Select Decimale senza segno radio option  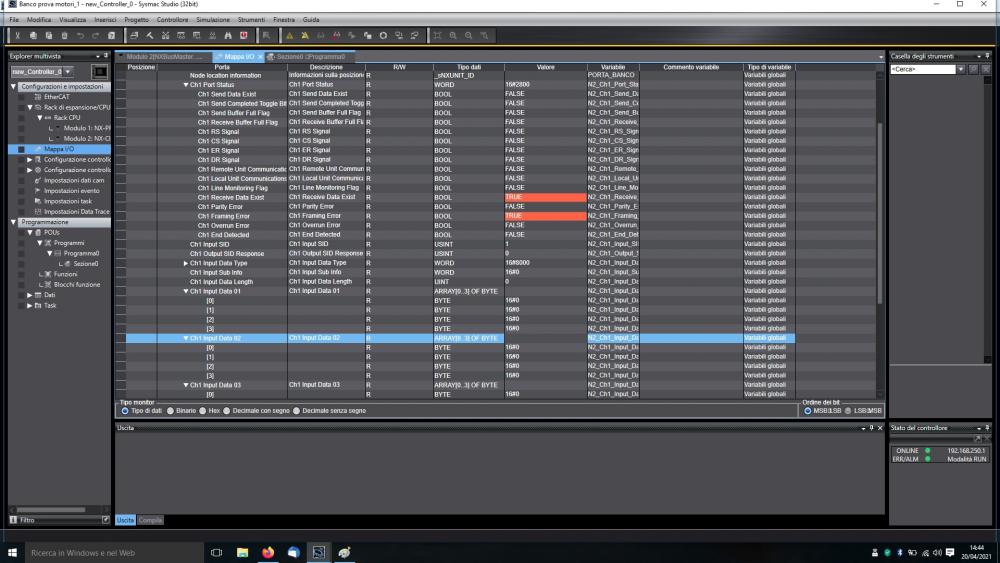click(297, 411)
